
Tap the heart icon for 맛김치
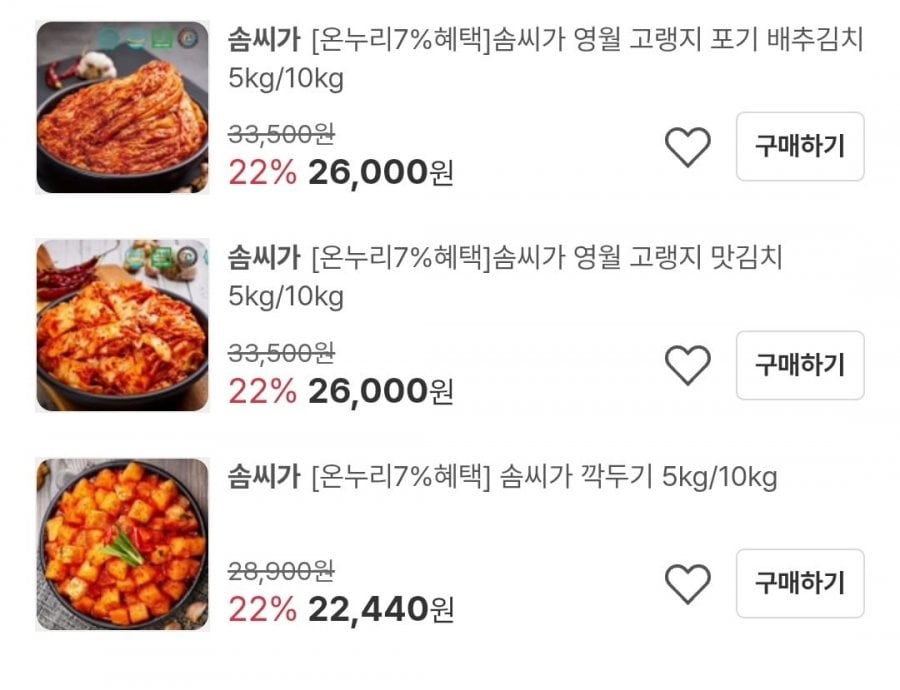click(x=687, y=365)
